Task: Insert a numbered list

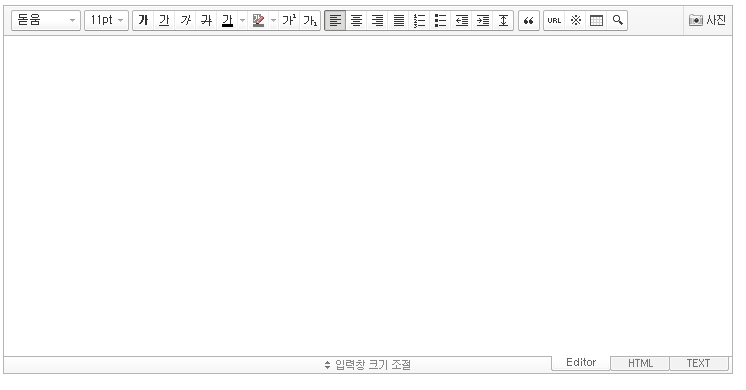Action: point(419,20)
